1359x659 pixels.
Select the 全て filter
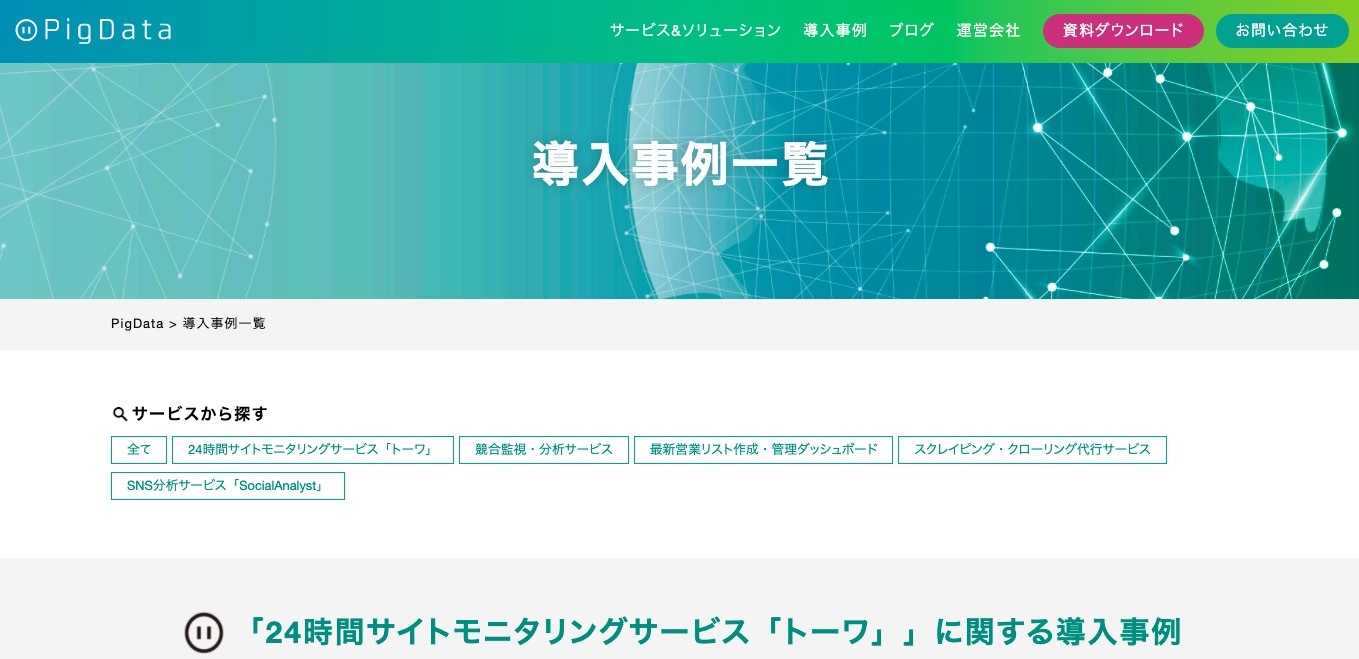coord(139,450)
